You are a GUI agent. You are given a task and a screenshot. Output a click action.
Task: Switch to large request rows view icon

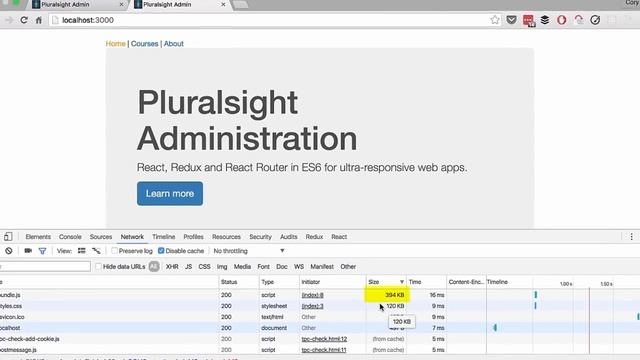pos(82,251)
